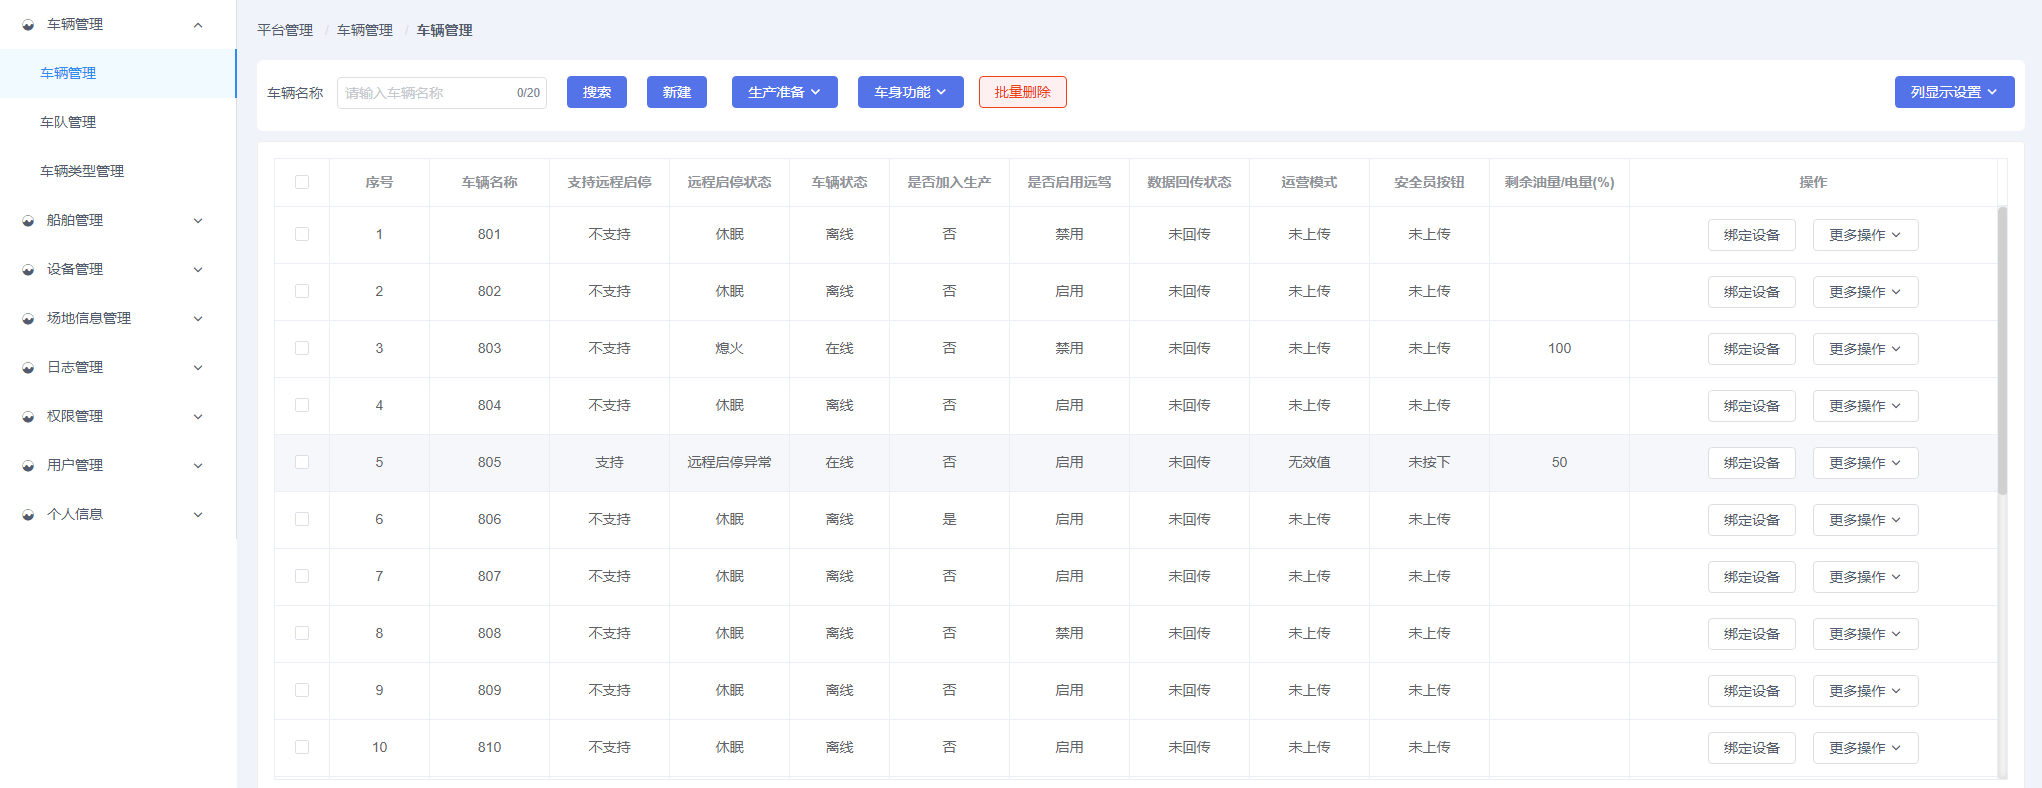Click the 权限管理 sidebar icon
Image resolution: width=2042 pixels, height=788 pixels.
coord(28,417)
